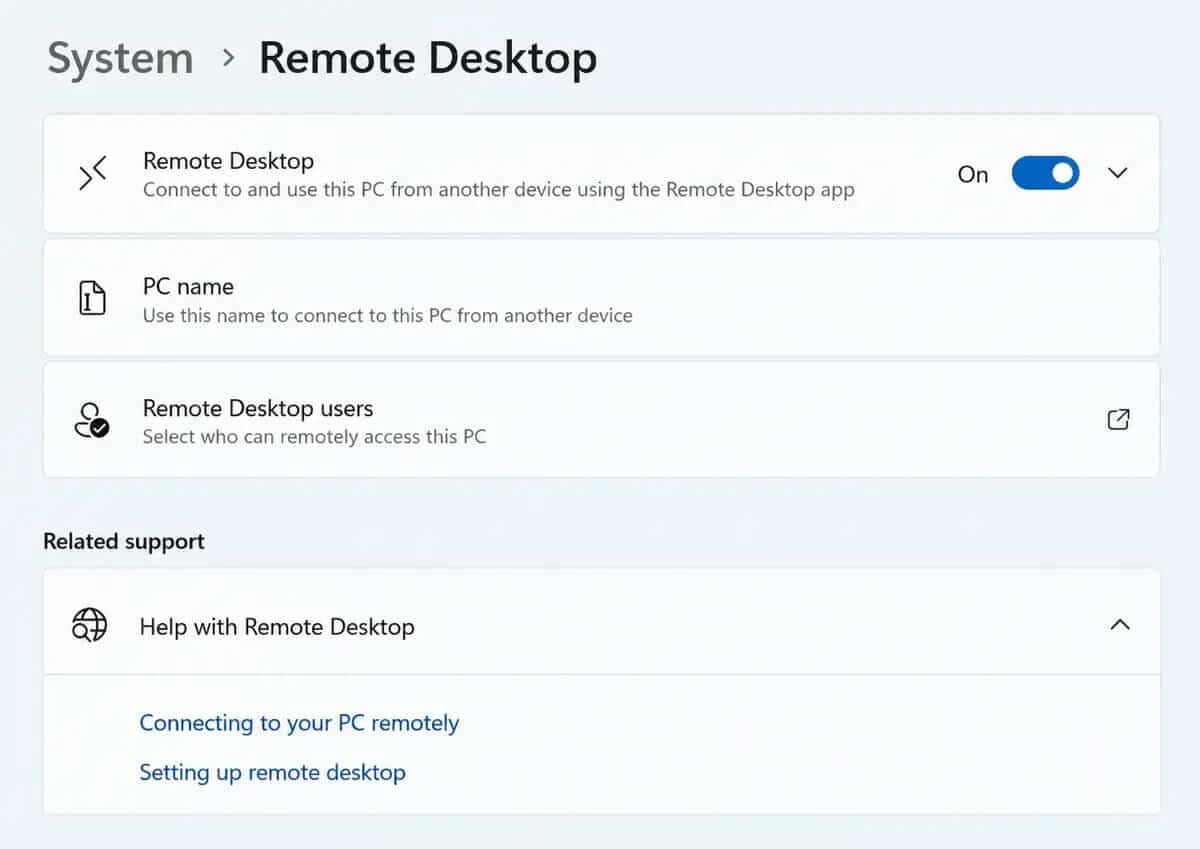Click the PC name document icon
This screenshot has width=1200, height=849.
[x=92, y=298]
